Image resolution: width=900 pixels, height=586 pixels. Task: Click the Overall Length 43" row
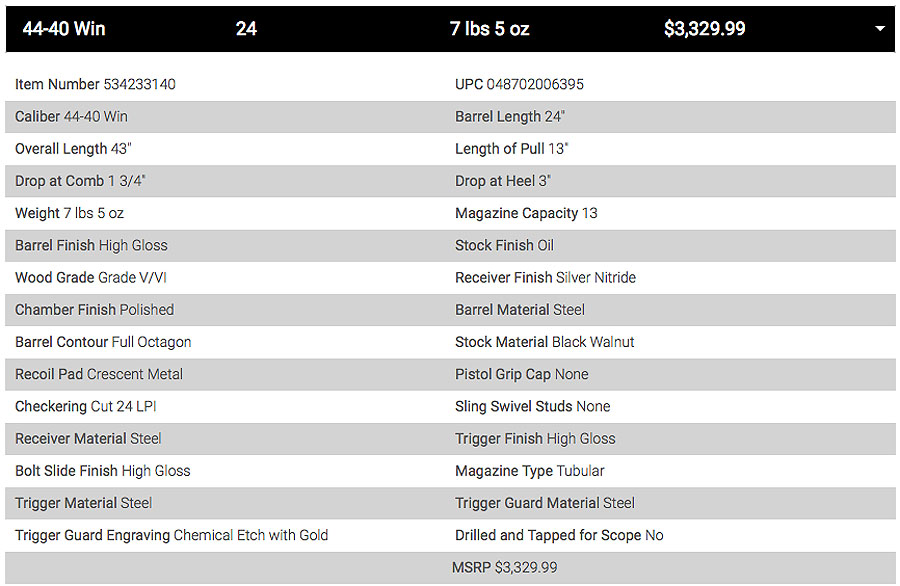pyautogui.click(x=73, y=149)
